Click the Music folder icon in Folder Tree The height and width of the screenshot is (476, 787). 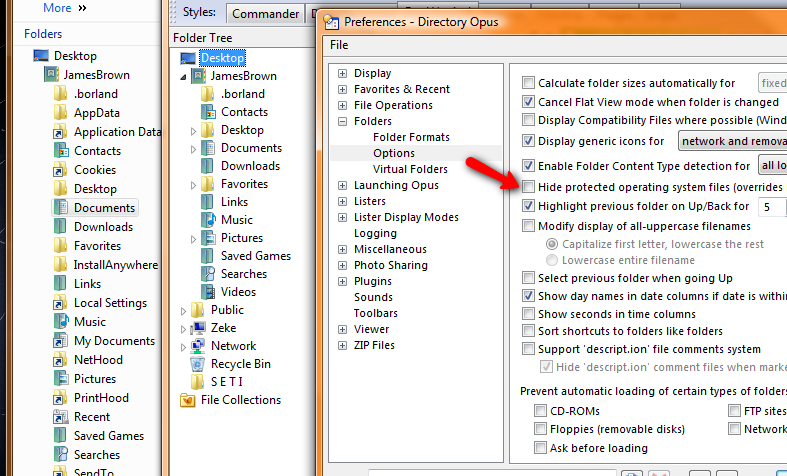207,220
